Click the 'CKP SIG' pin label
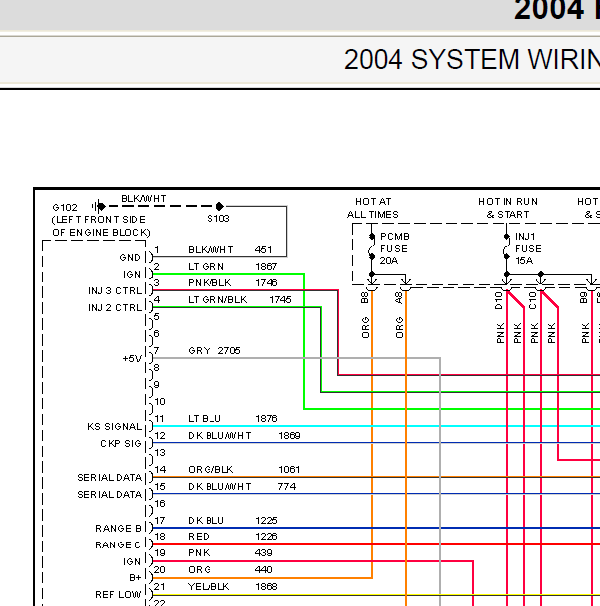Screen dimensions: 600x606 (x=121, y=444)
